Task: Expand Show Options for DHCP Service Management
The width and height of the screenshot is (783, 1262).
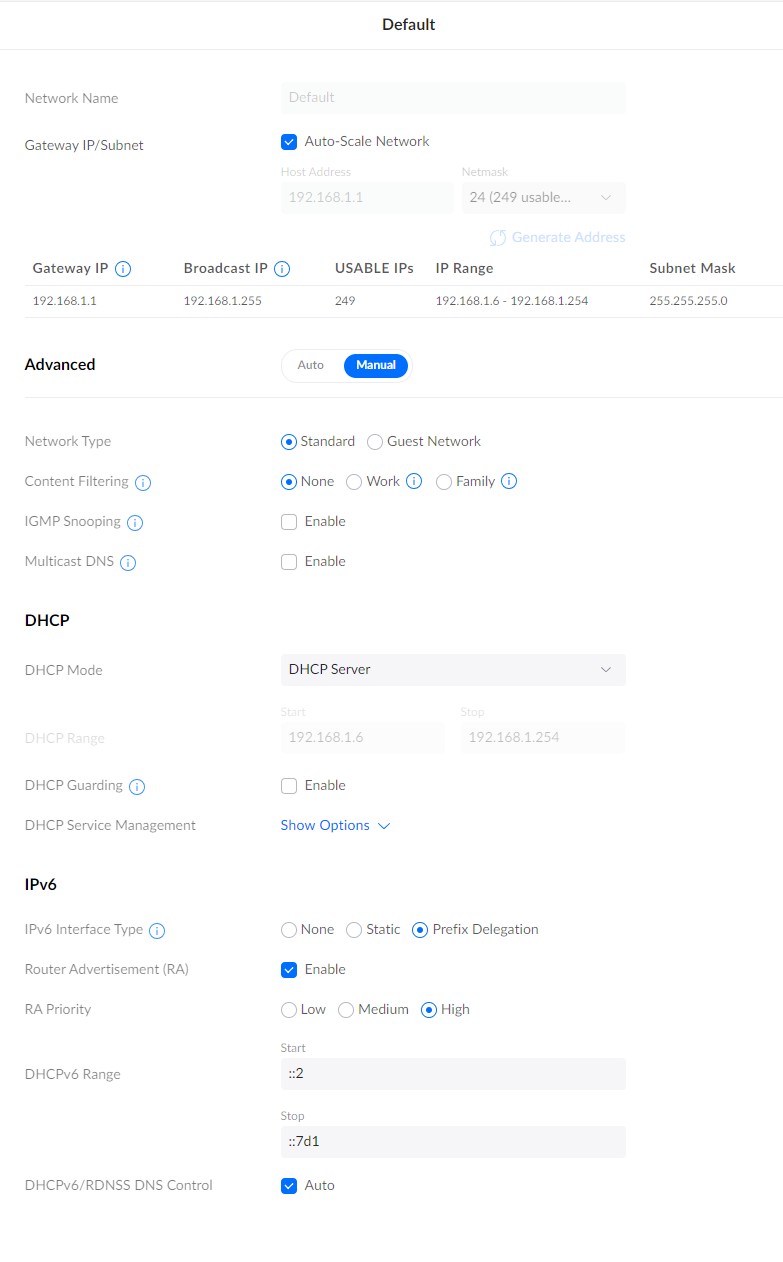Action: [335, 825]
